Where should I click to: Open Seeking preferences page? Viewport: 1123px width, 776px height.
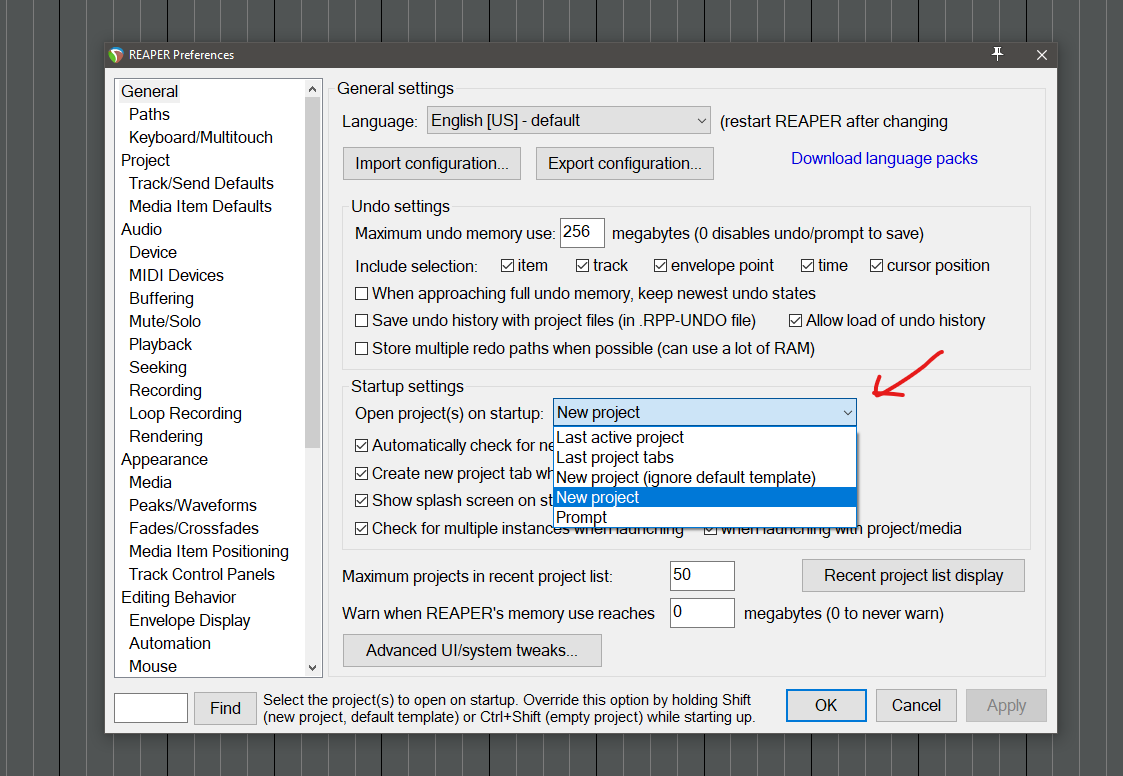[158, 368]
